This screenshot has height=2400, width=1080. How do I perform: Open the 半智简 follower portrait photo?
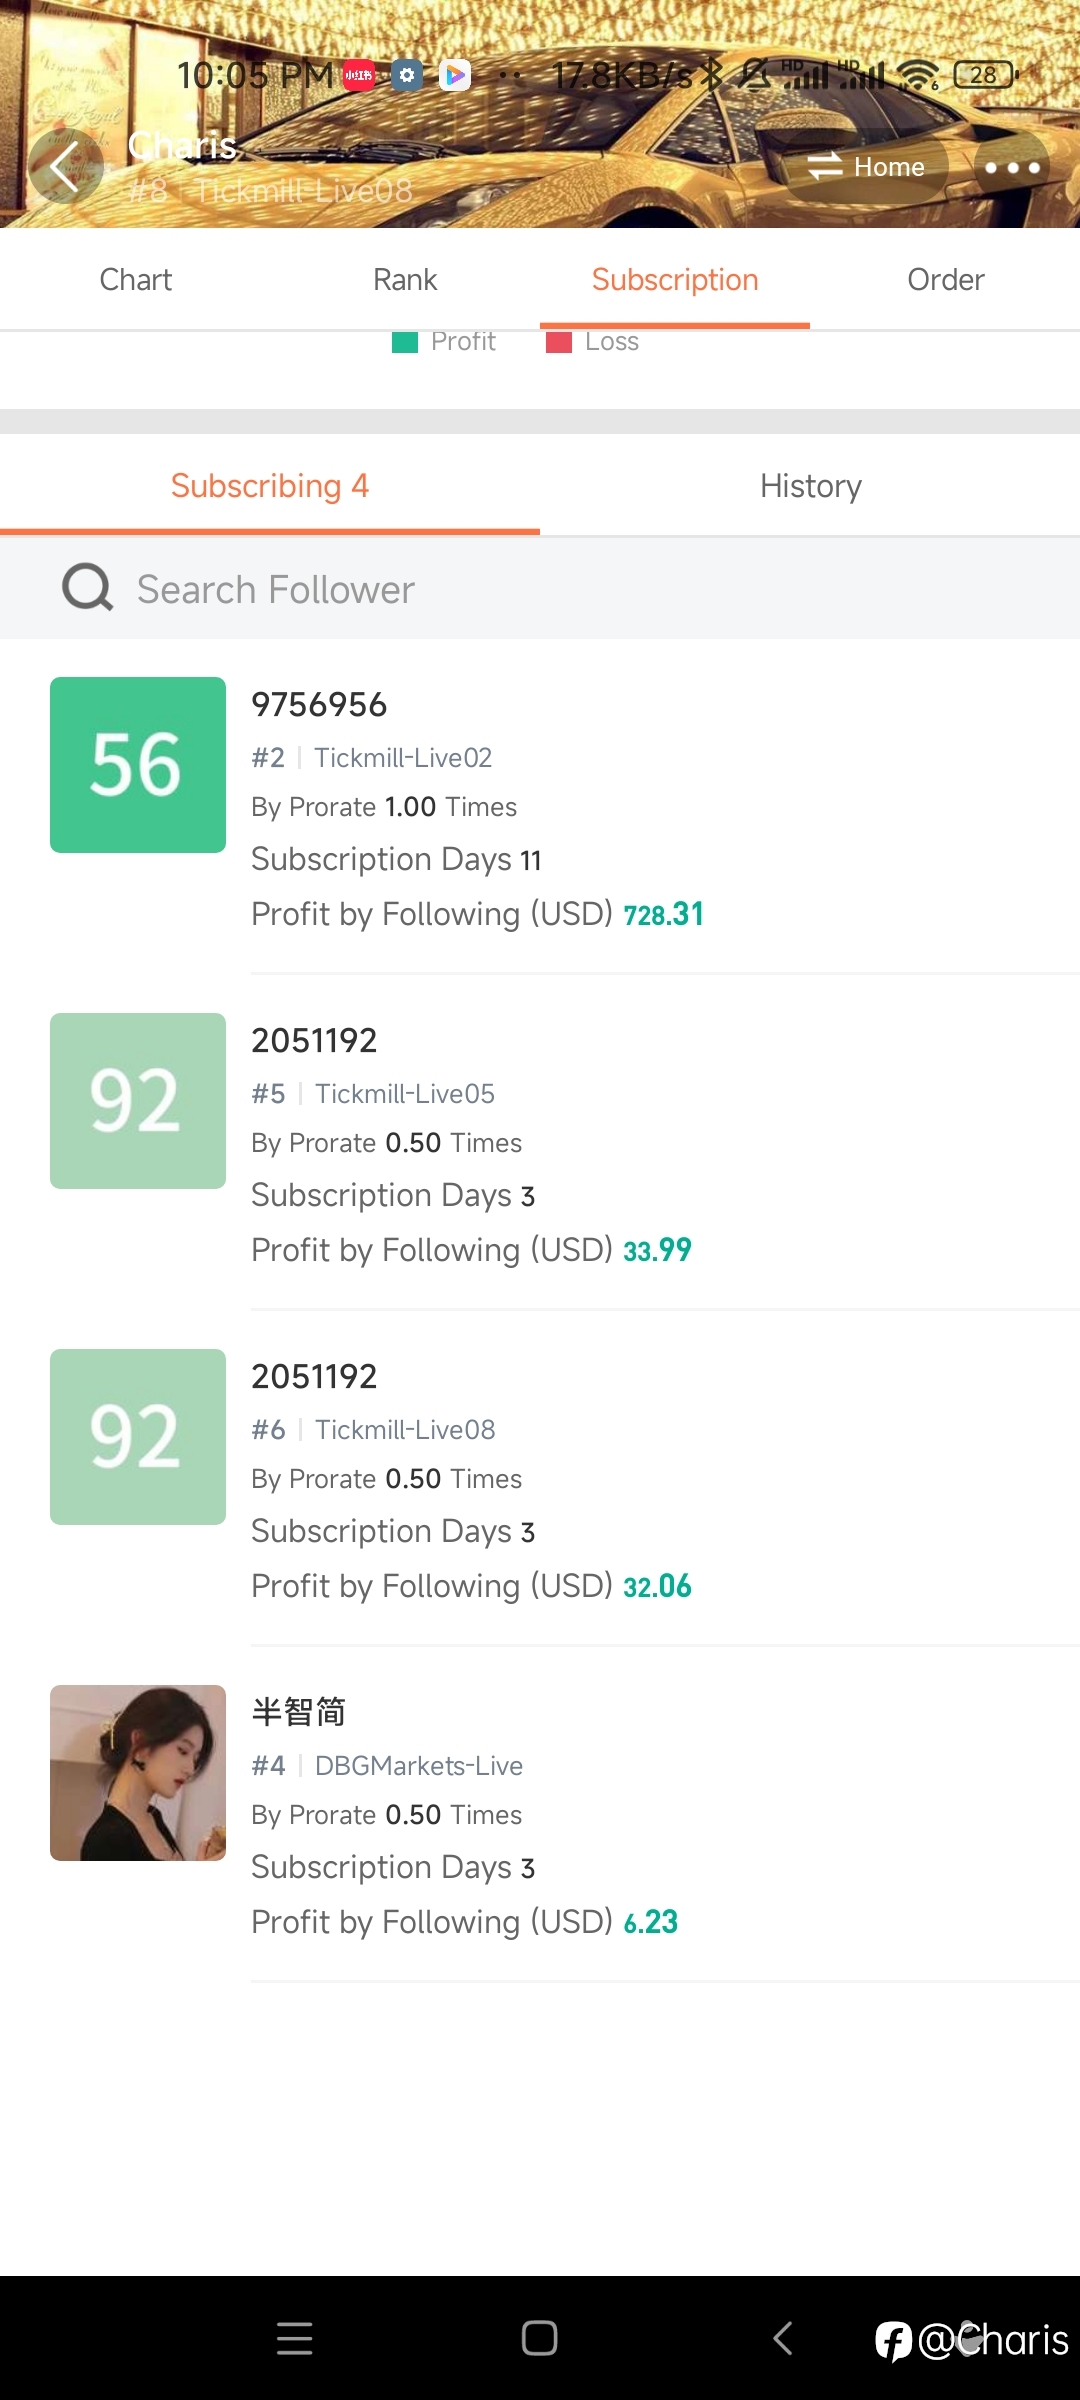[x=138, y=1773]
